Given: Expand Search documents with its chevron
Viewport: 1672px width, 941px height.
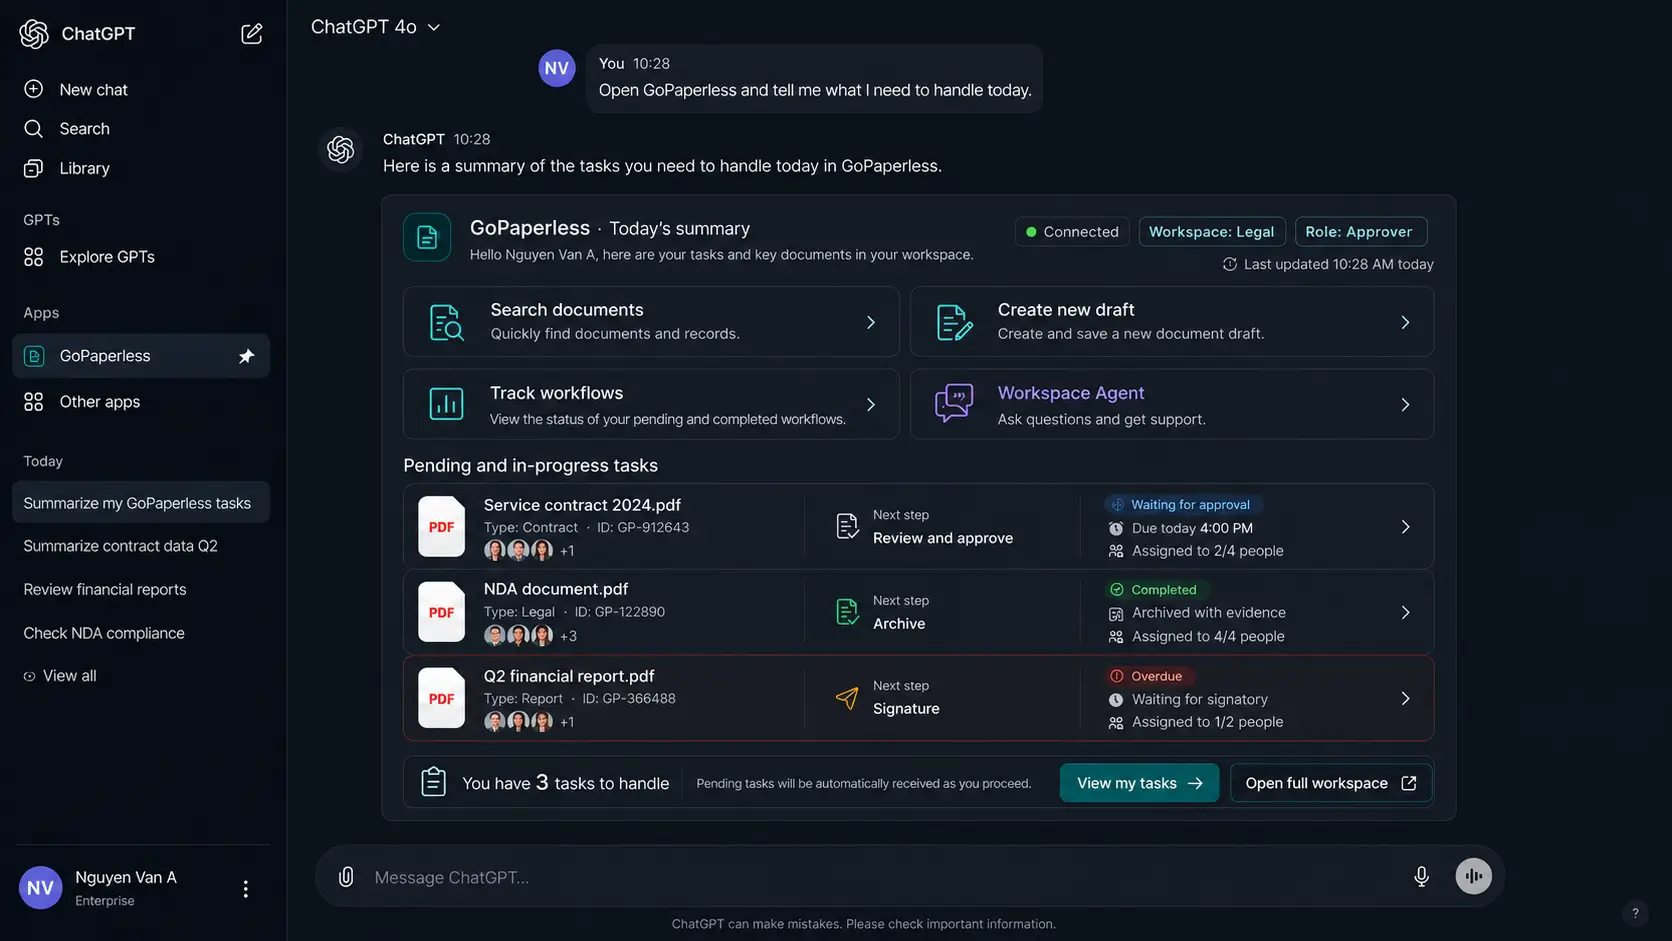Looking at the screenshot, I should pos(870,322).
